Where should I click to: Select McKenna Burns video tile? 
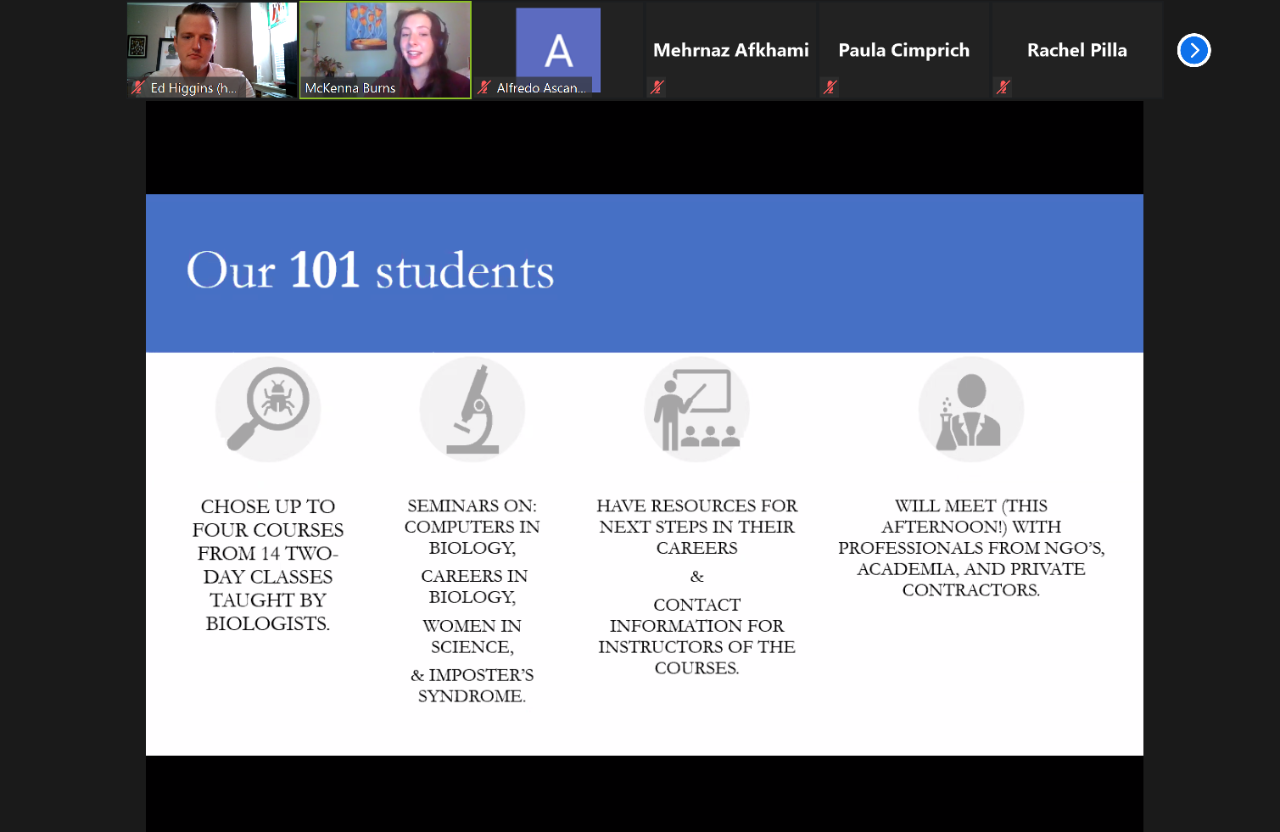[x=385, y=50]
